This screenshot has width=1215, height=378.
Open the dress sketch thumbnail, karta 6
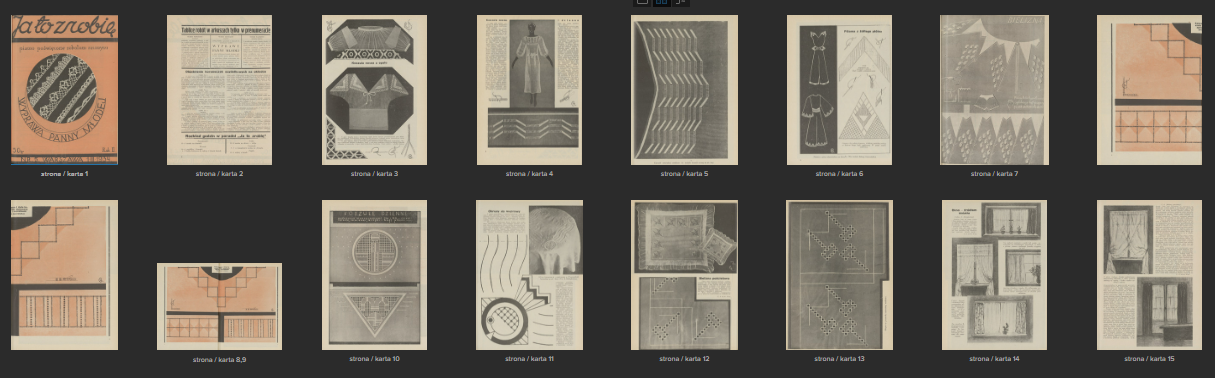pyautogui.click(x=839, y=90)
